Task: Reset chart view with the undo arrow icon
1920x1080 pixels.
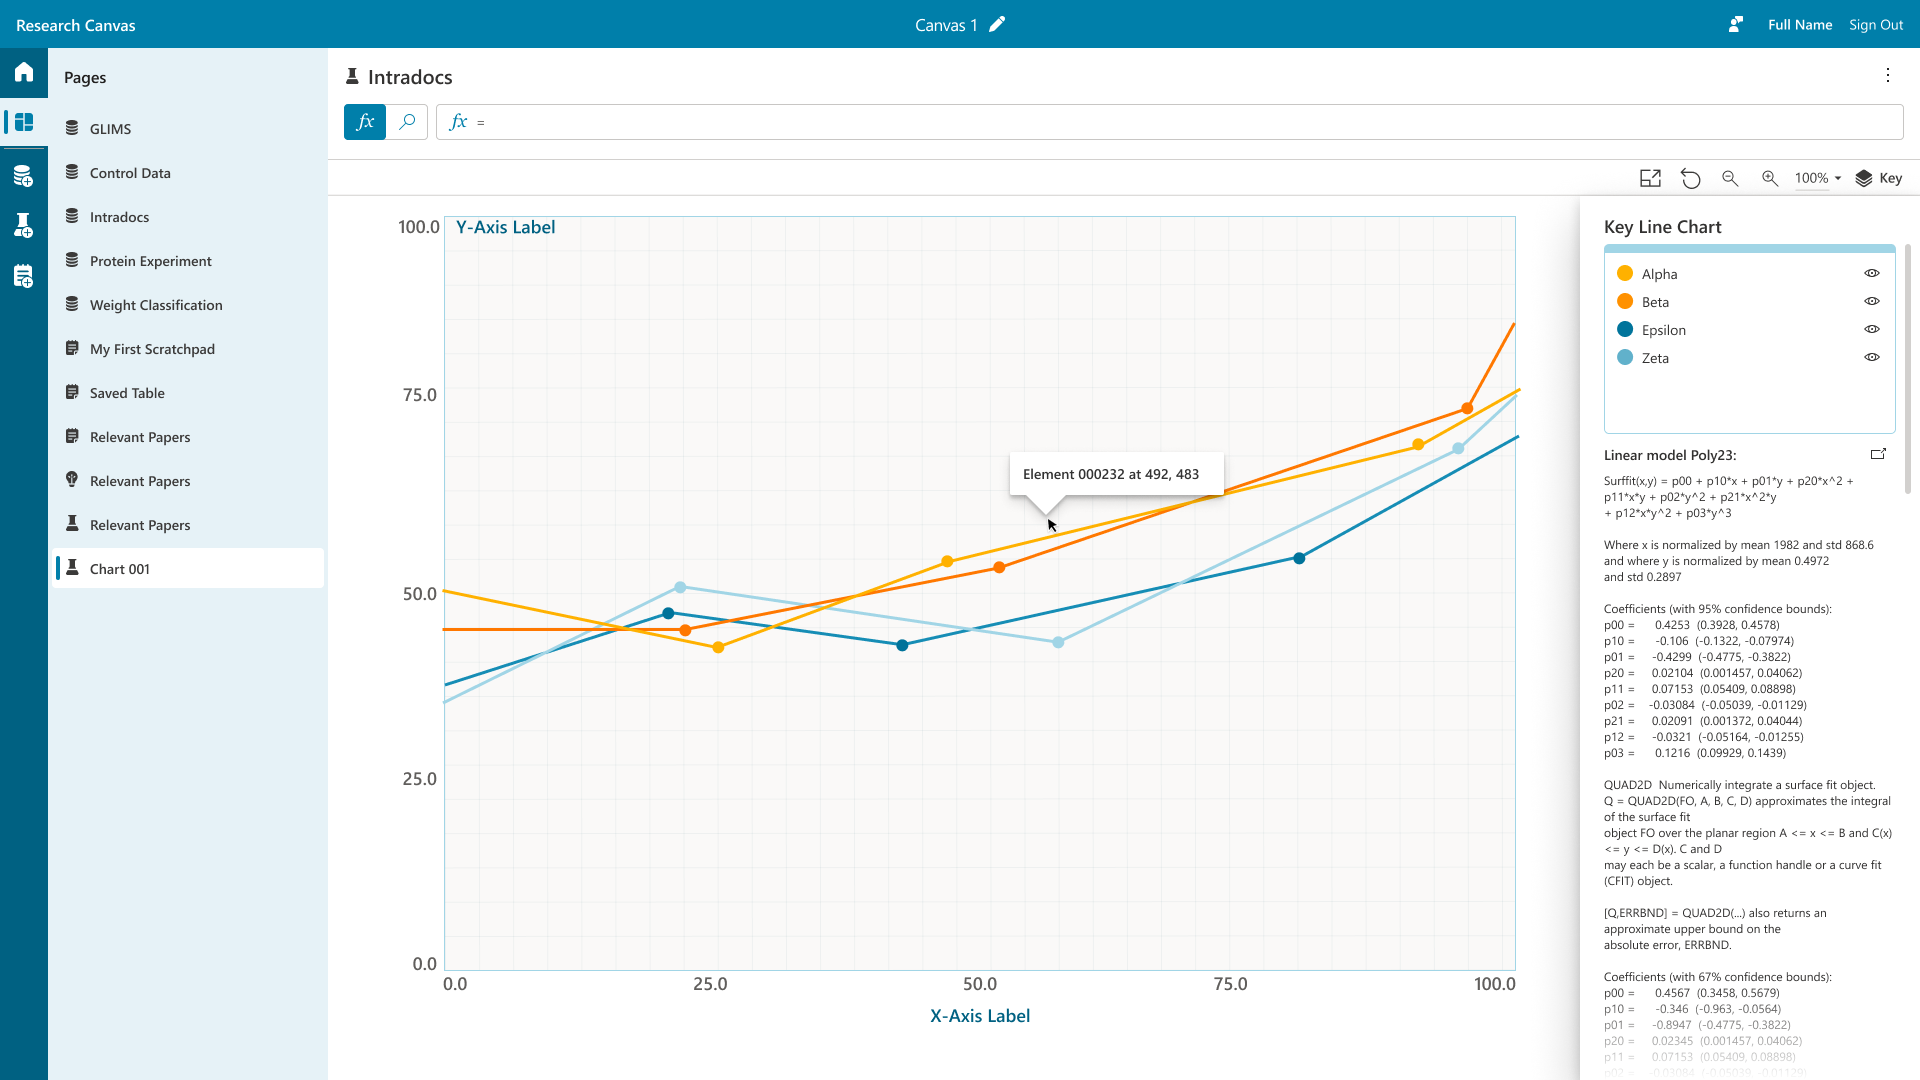Action: (1690, 178)
